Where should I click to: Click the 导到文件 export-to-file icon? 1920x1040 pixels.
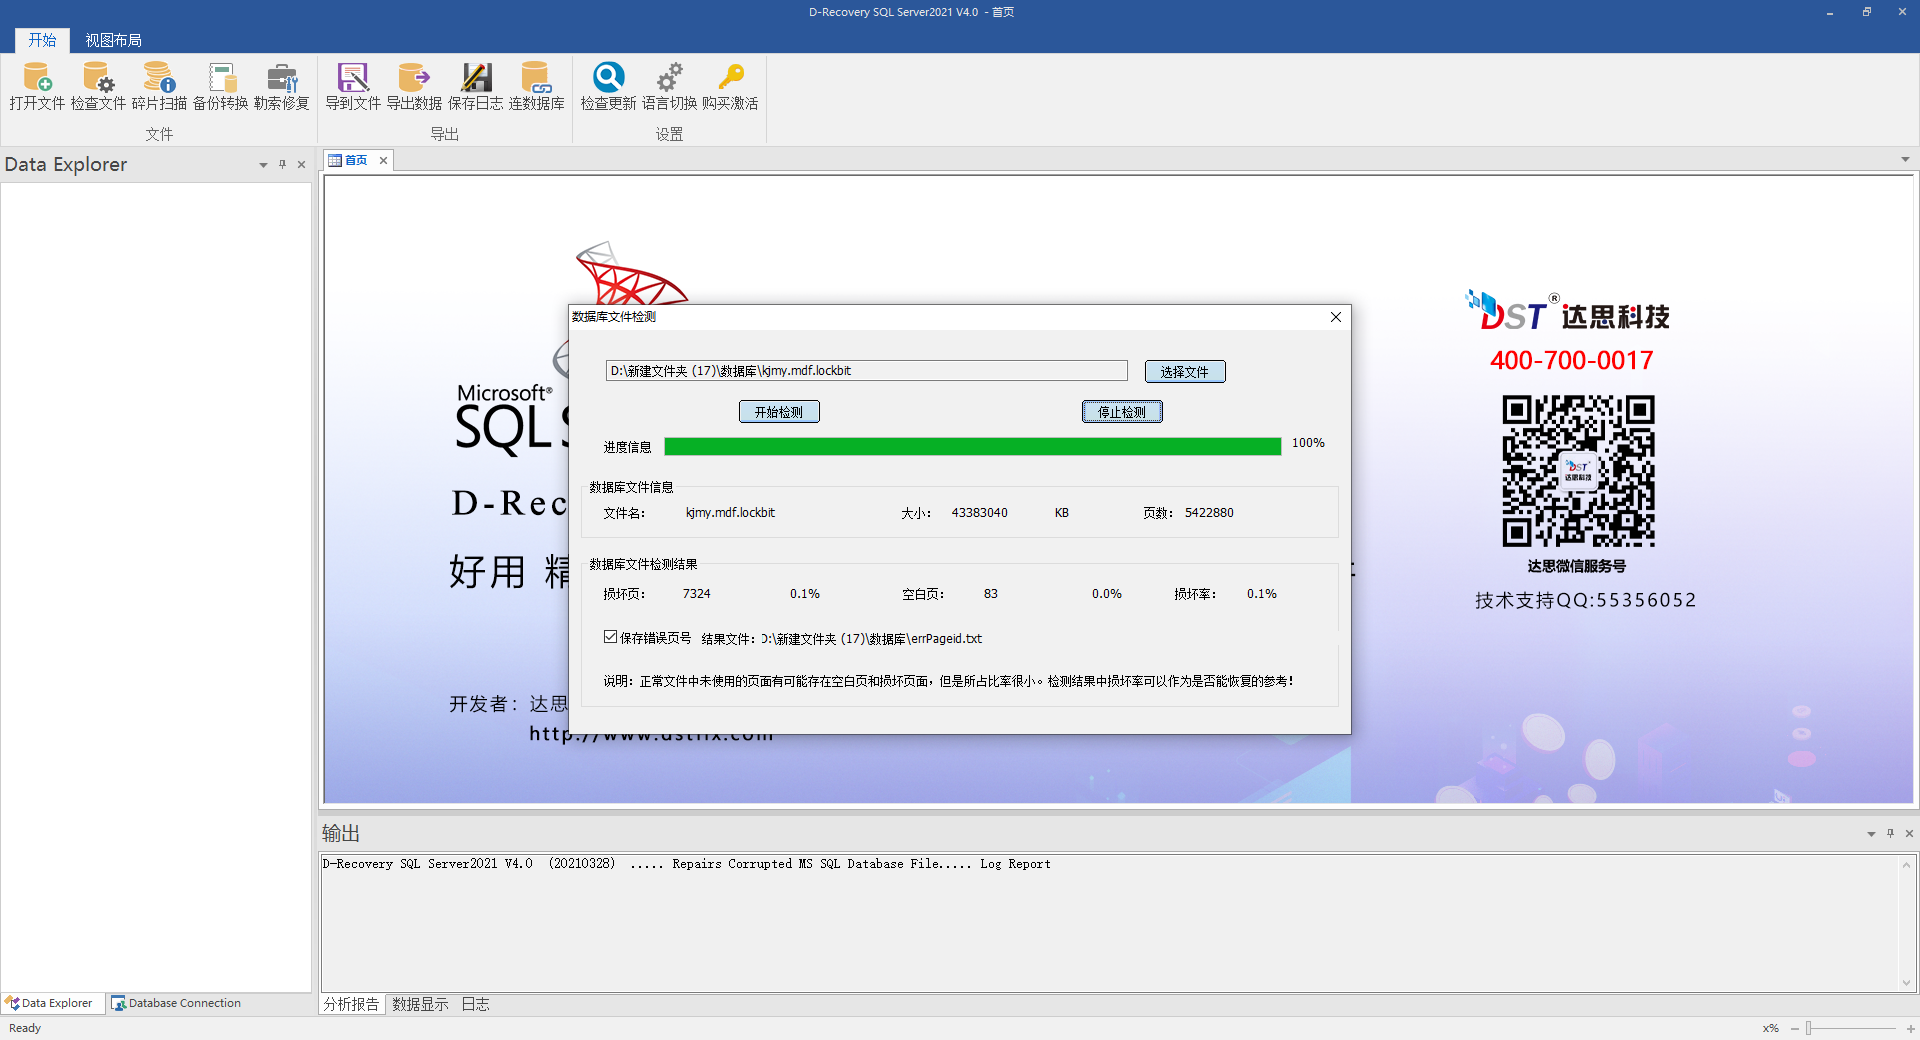[353, 86]
